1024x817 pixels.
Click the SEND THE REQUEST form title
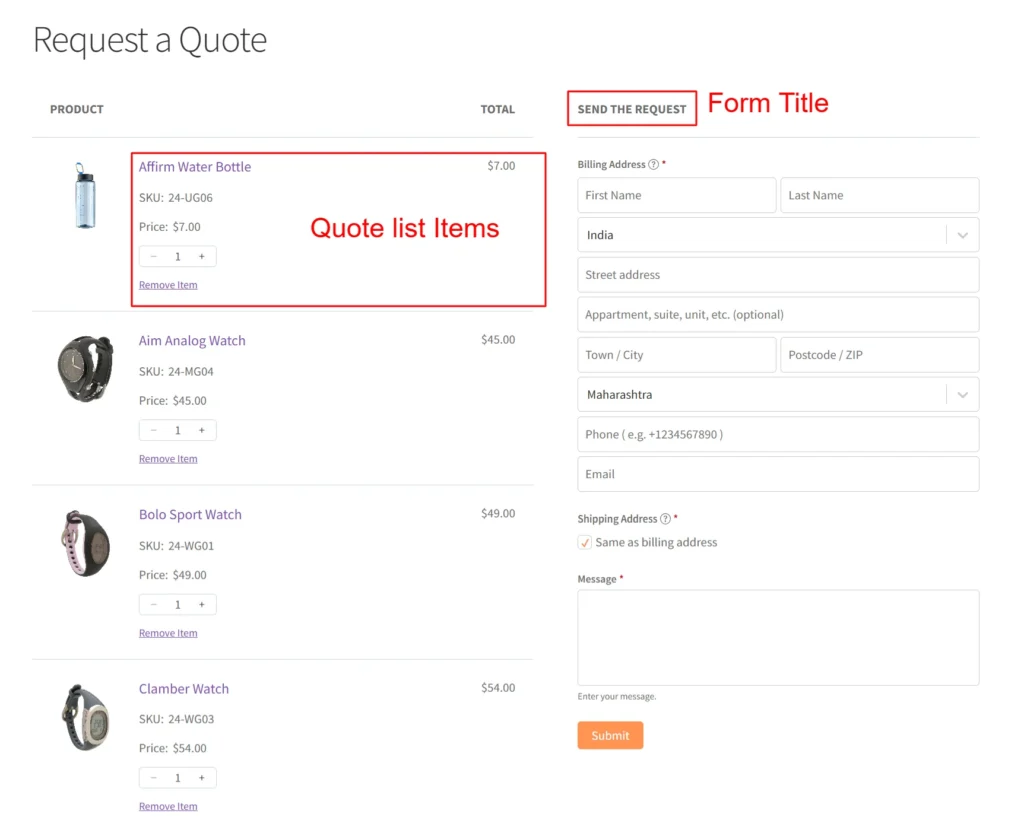pyautogui.click(x=631, y=108)
